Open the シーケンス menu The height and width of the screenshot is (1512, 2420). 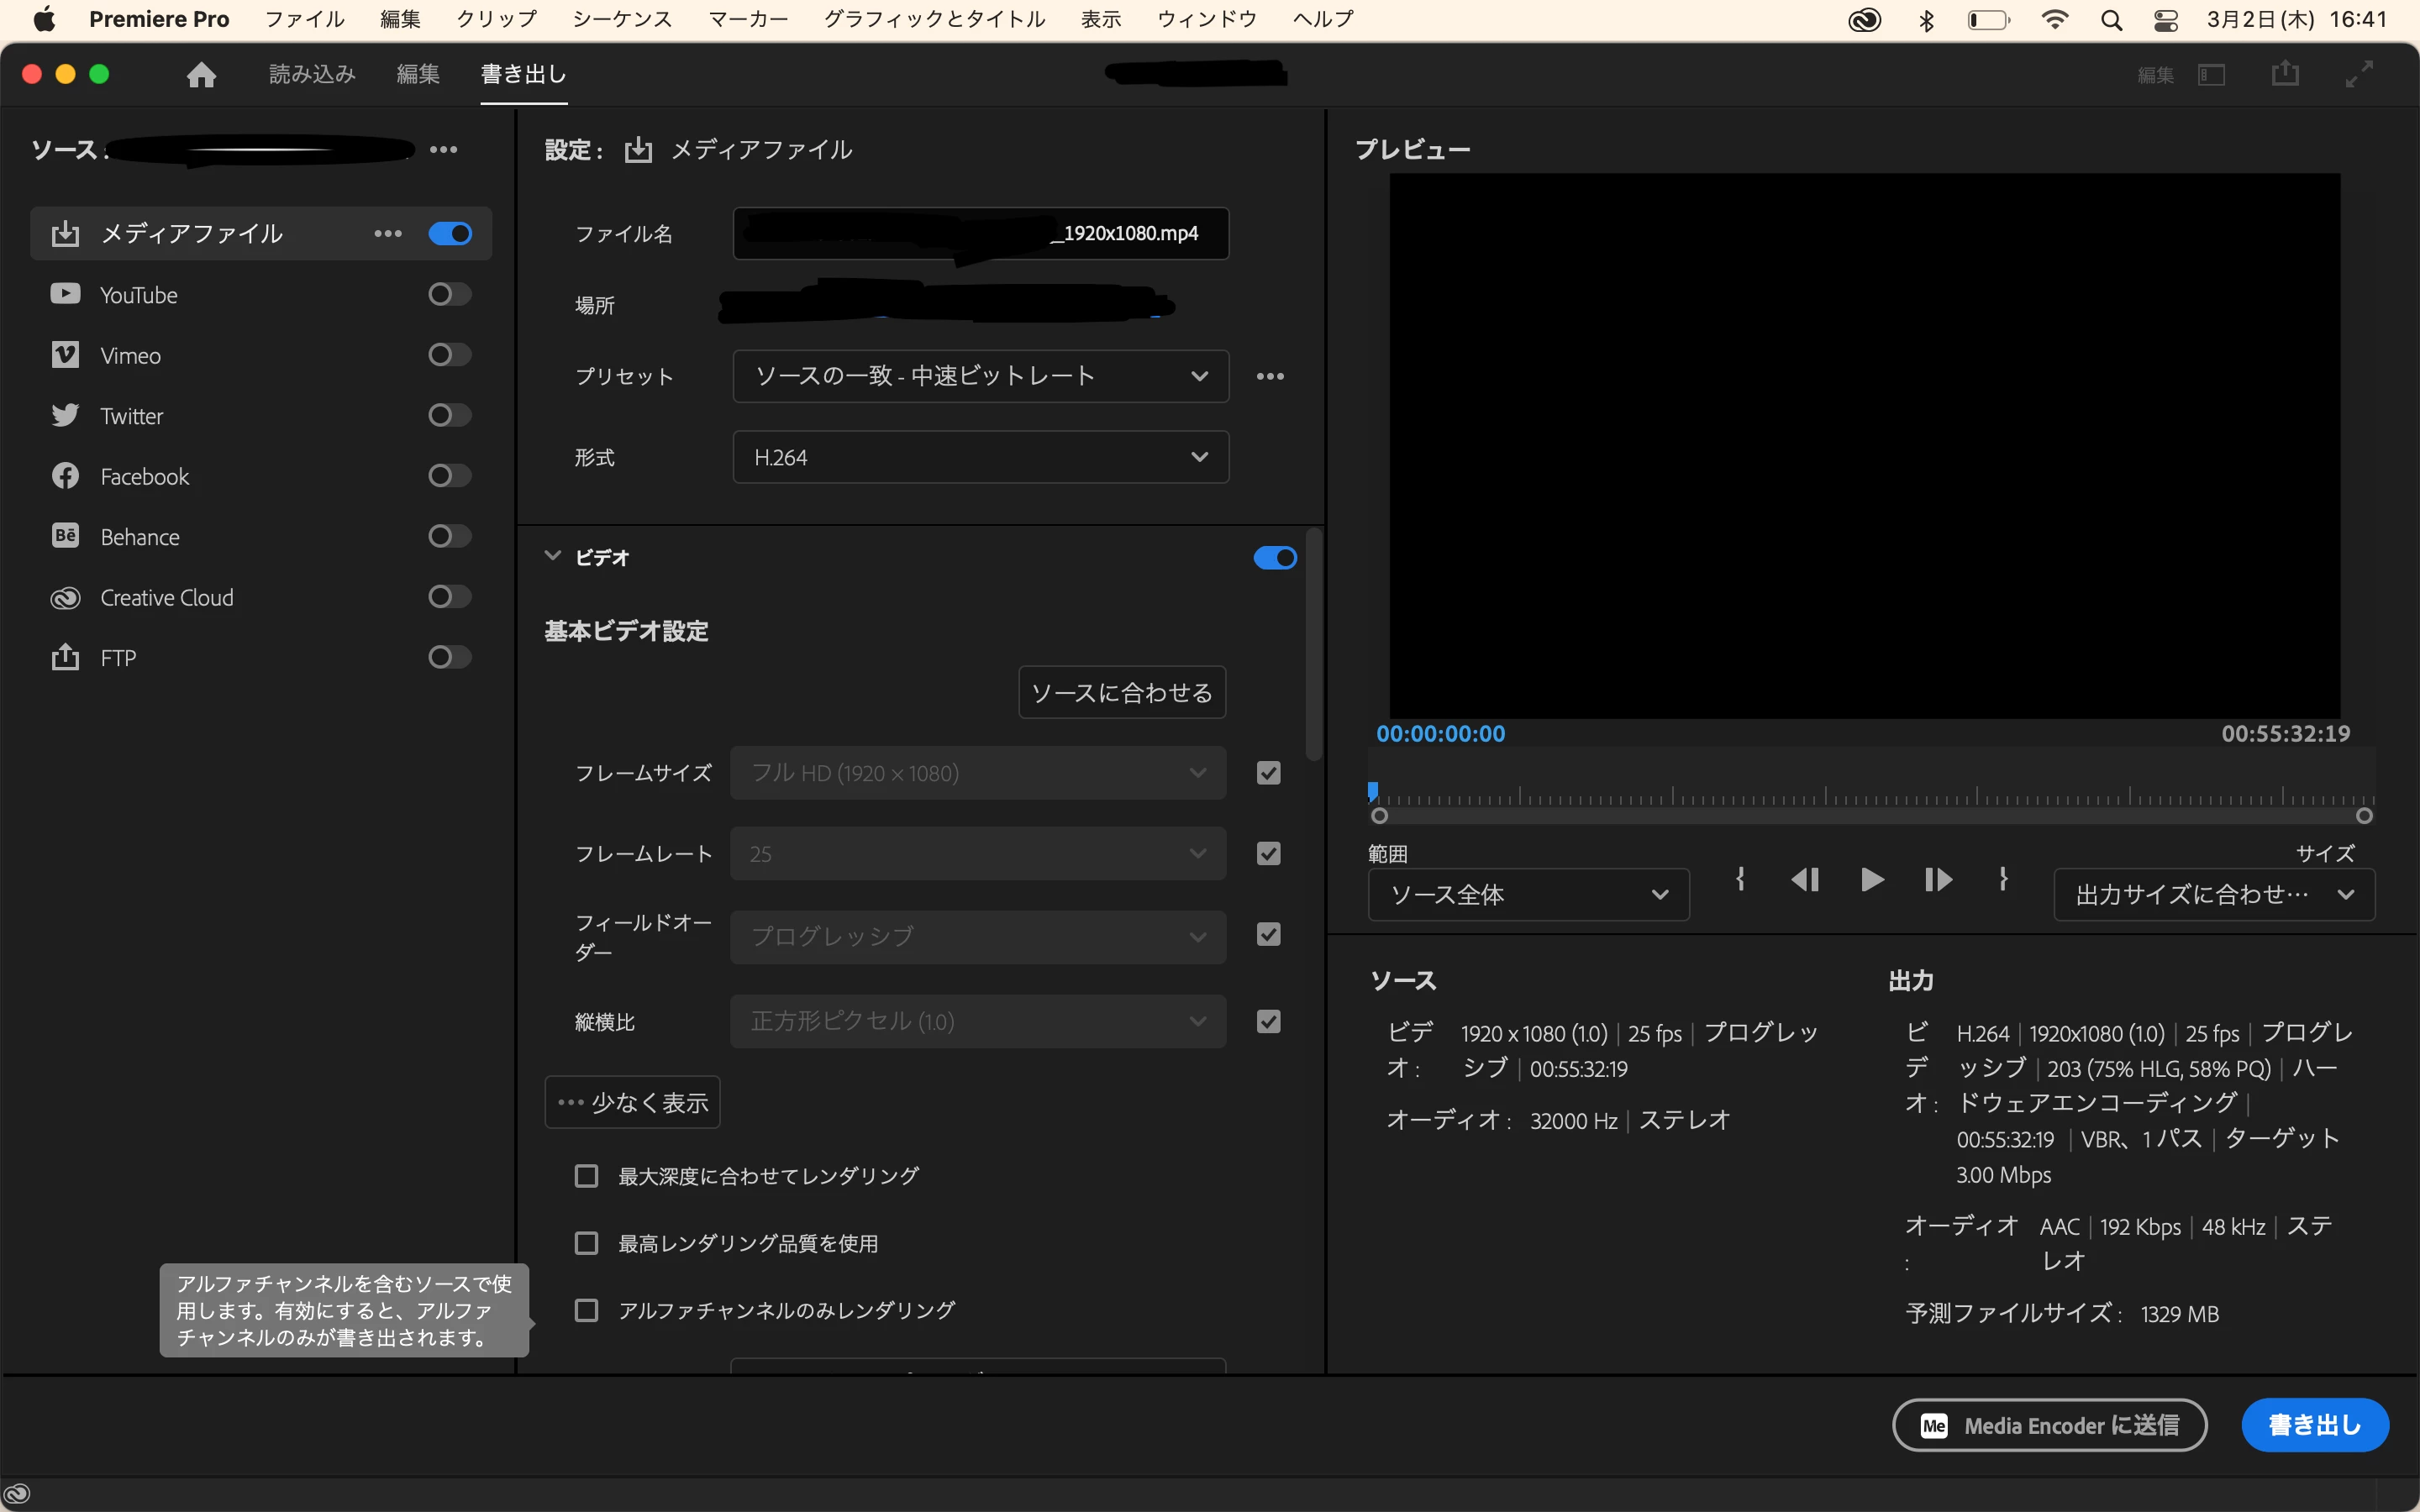[x=621, y=18]
